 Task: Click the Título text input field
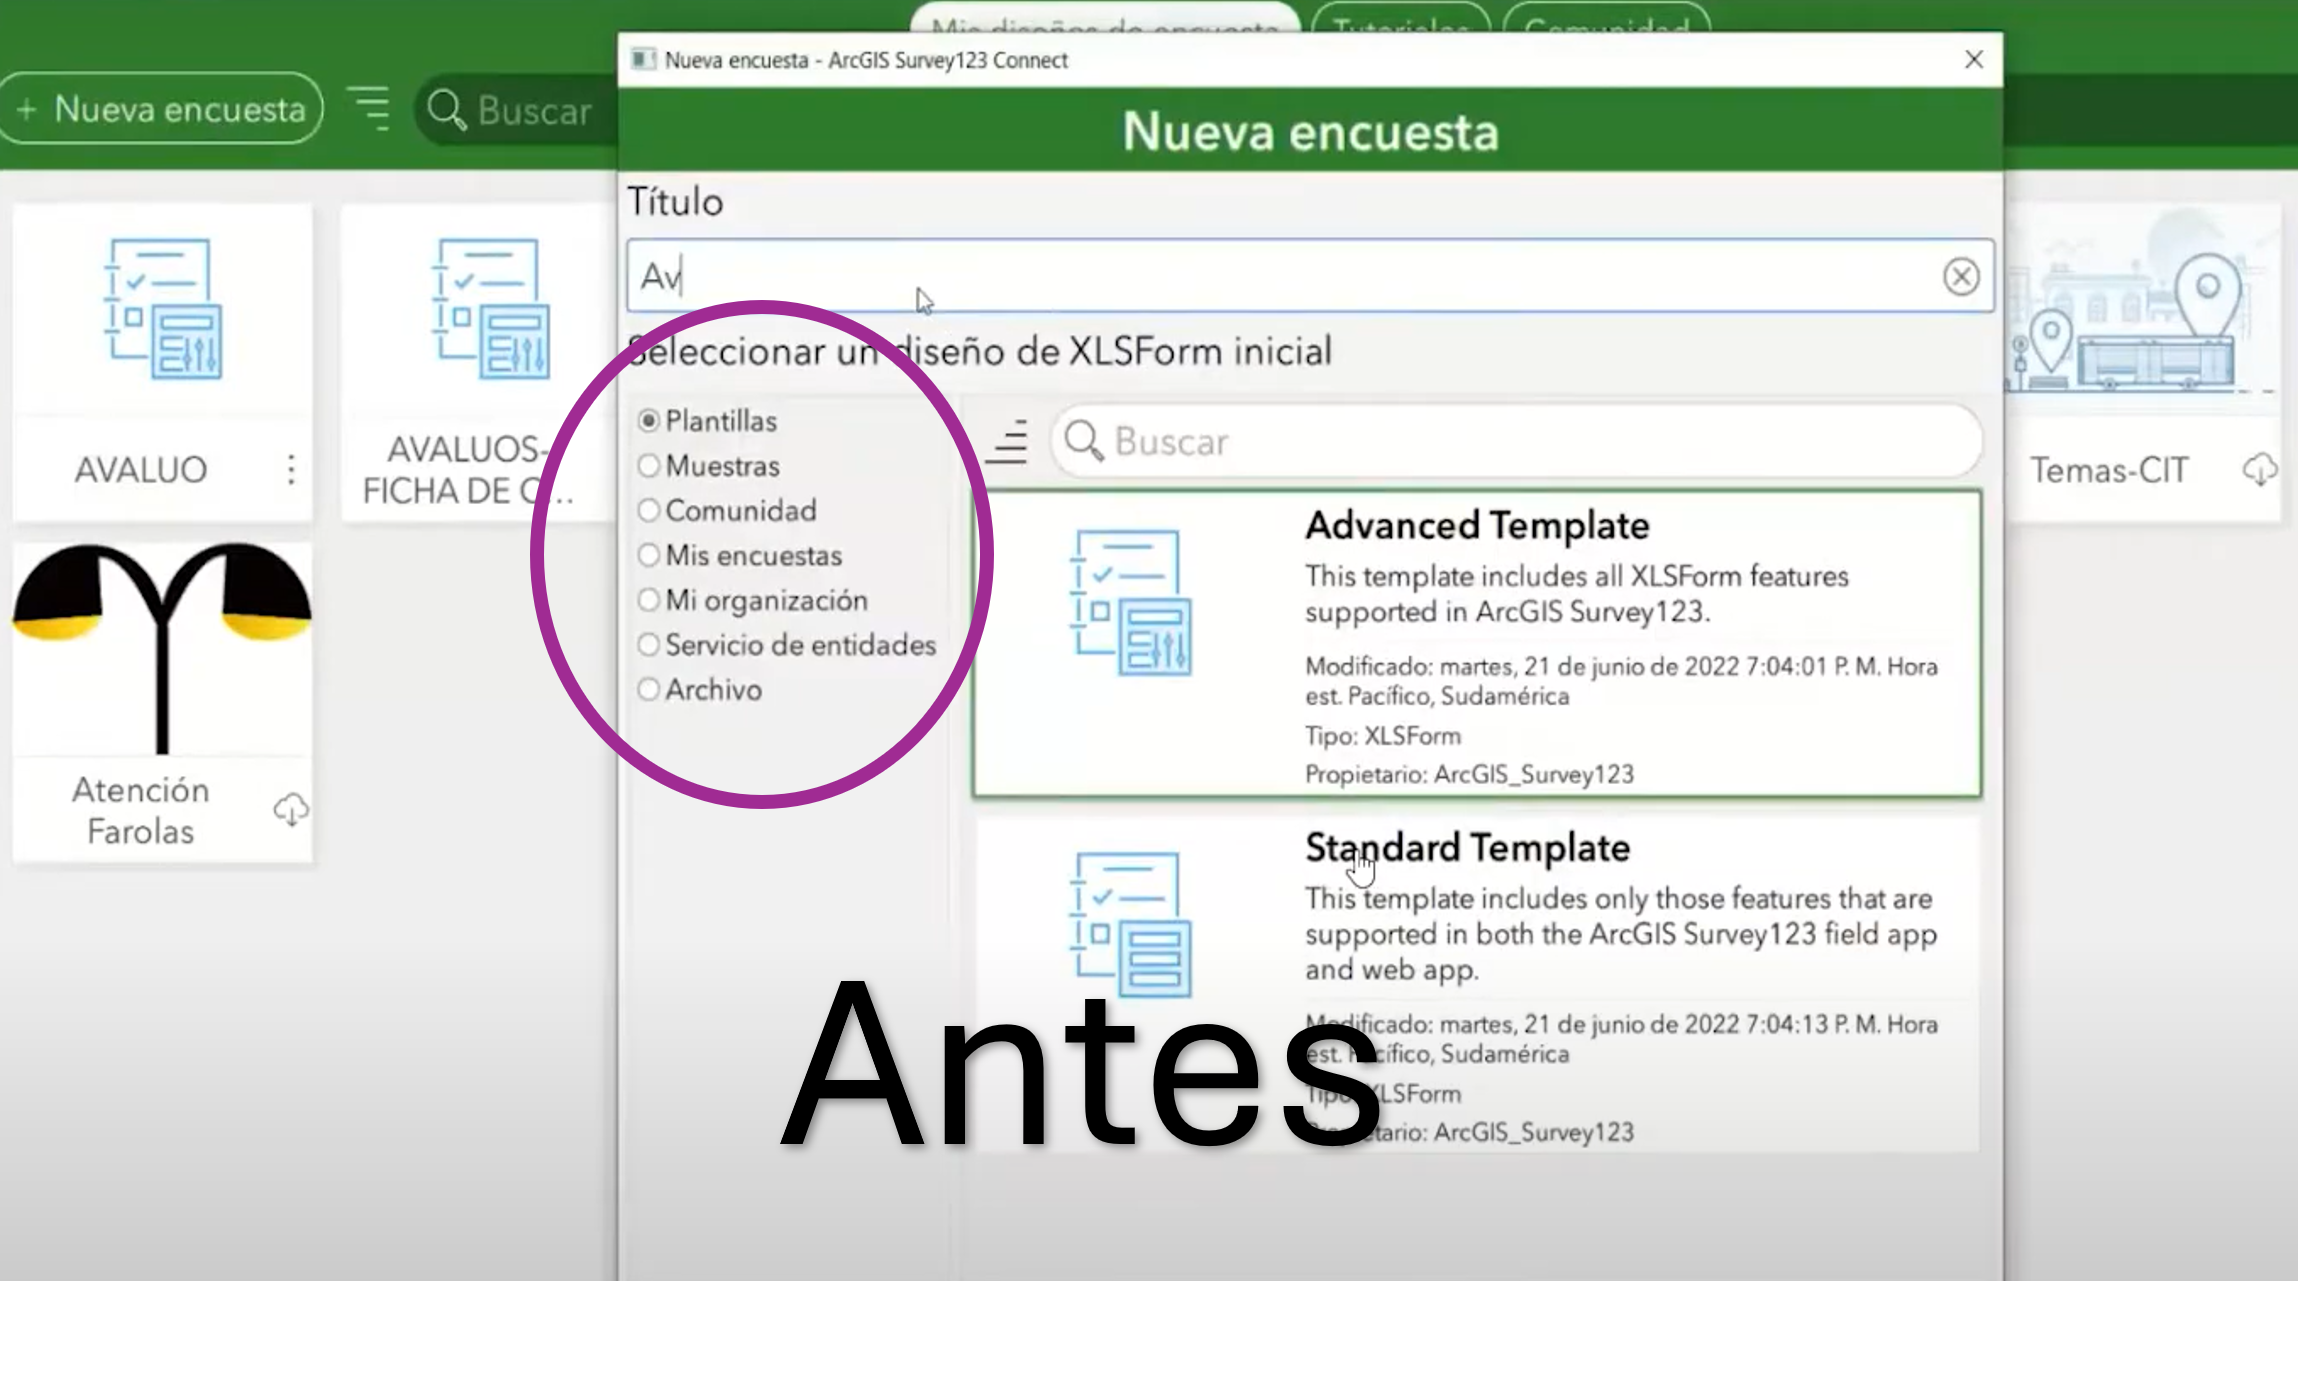pos(1310,276)
